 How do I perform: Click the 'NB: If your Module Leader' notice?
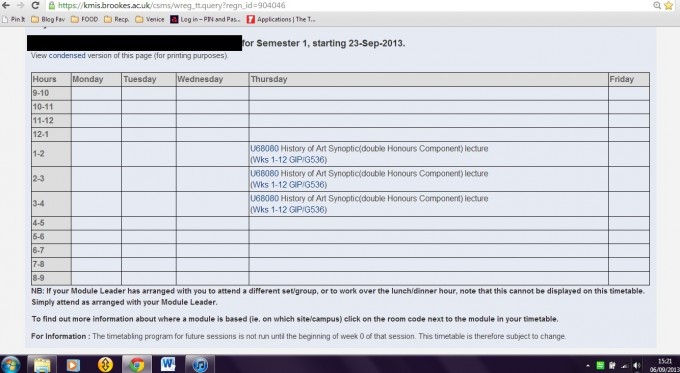[x=338, y=297]
